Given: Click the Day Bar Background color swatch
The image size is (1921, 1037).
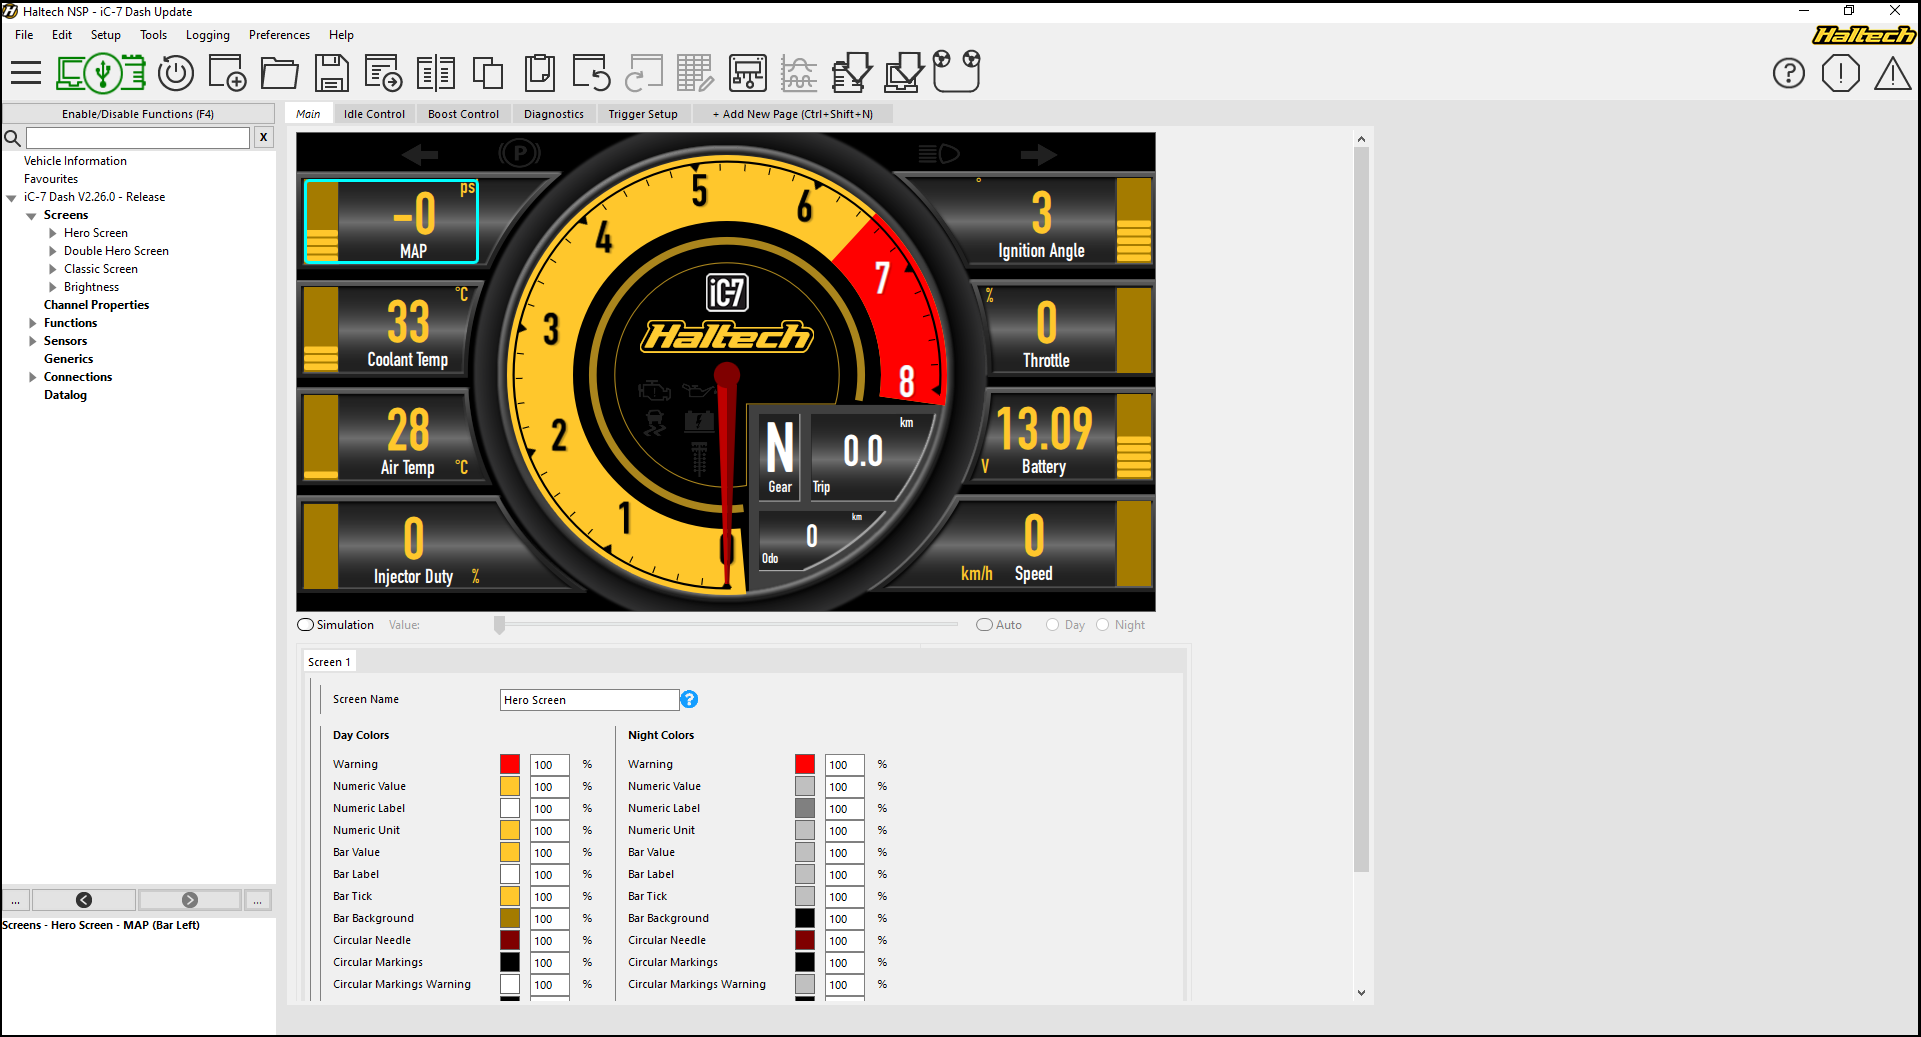Looking at the screenshot, I should click(x=510, y=918).
